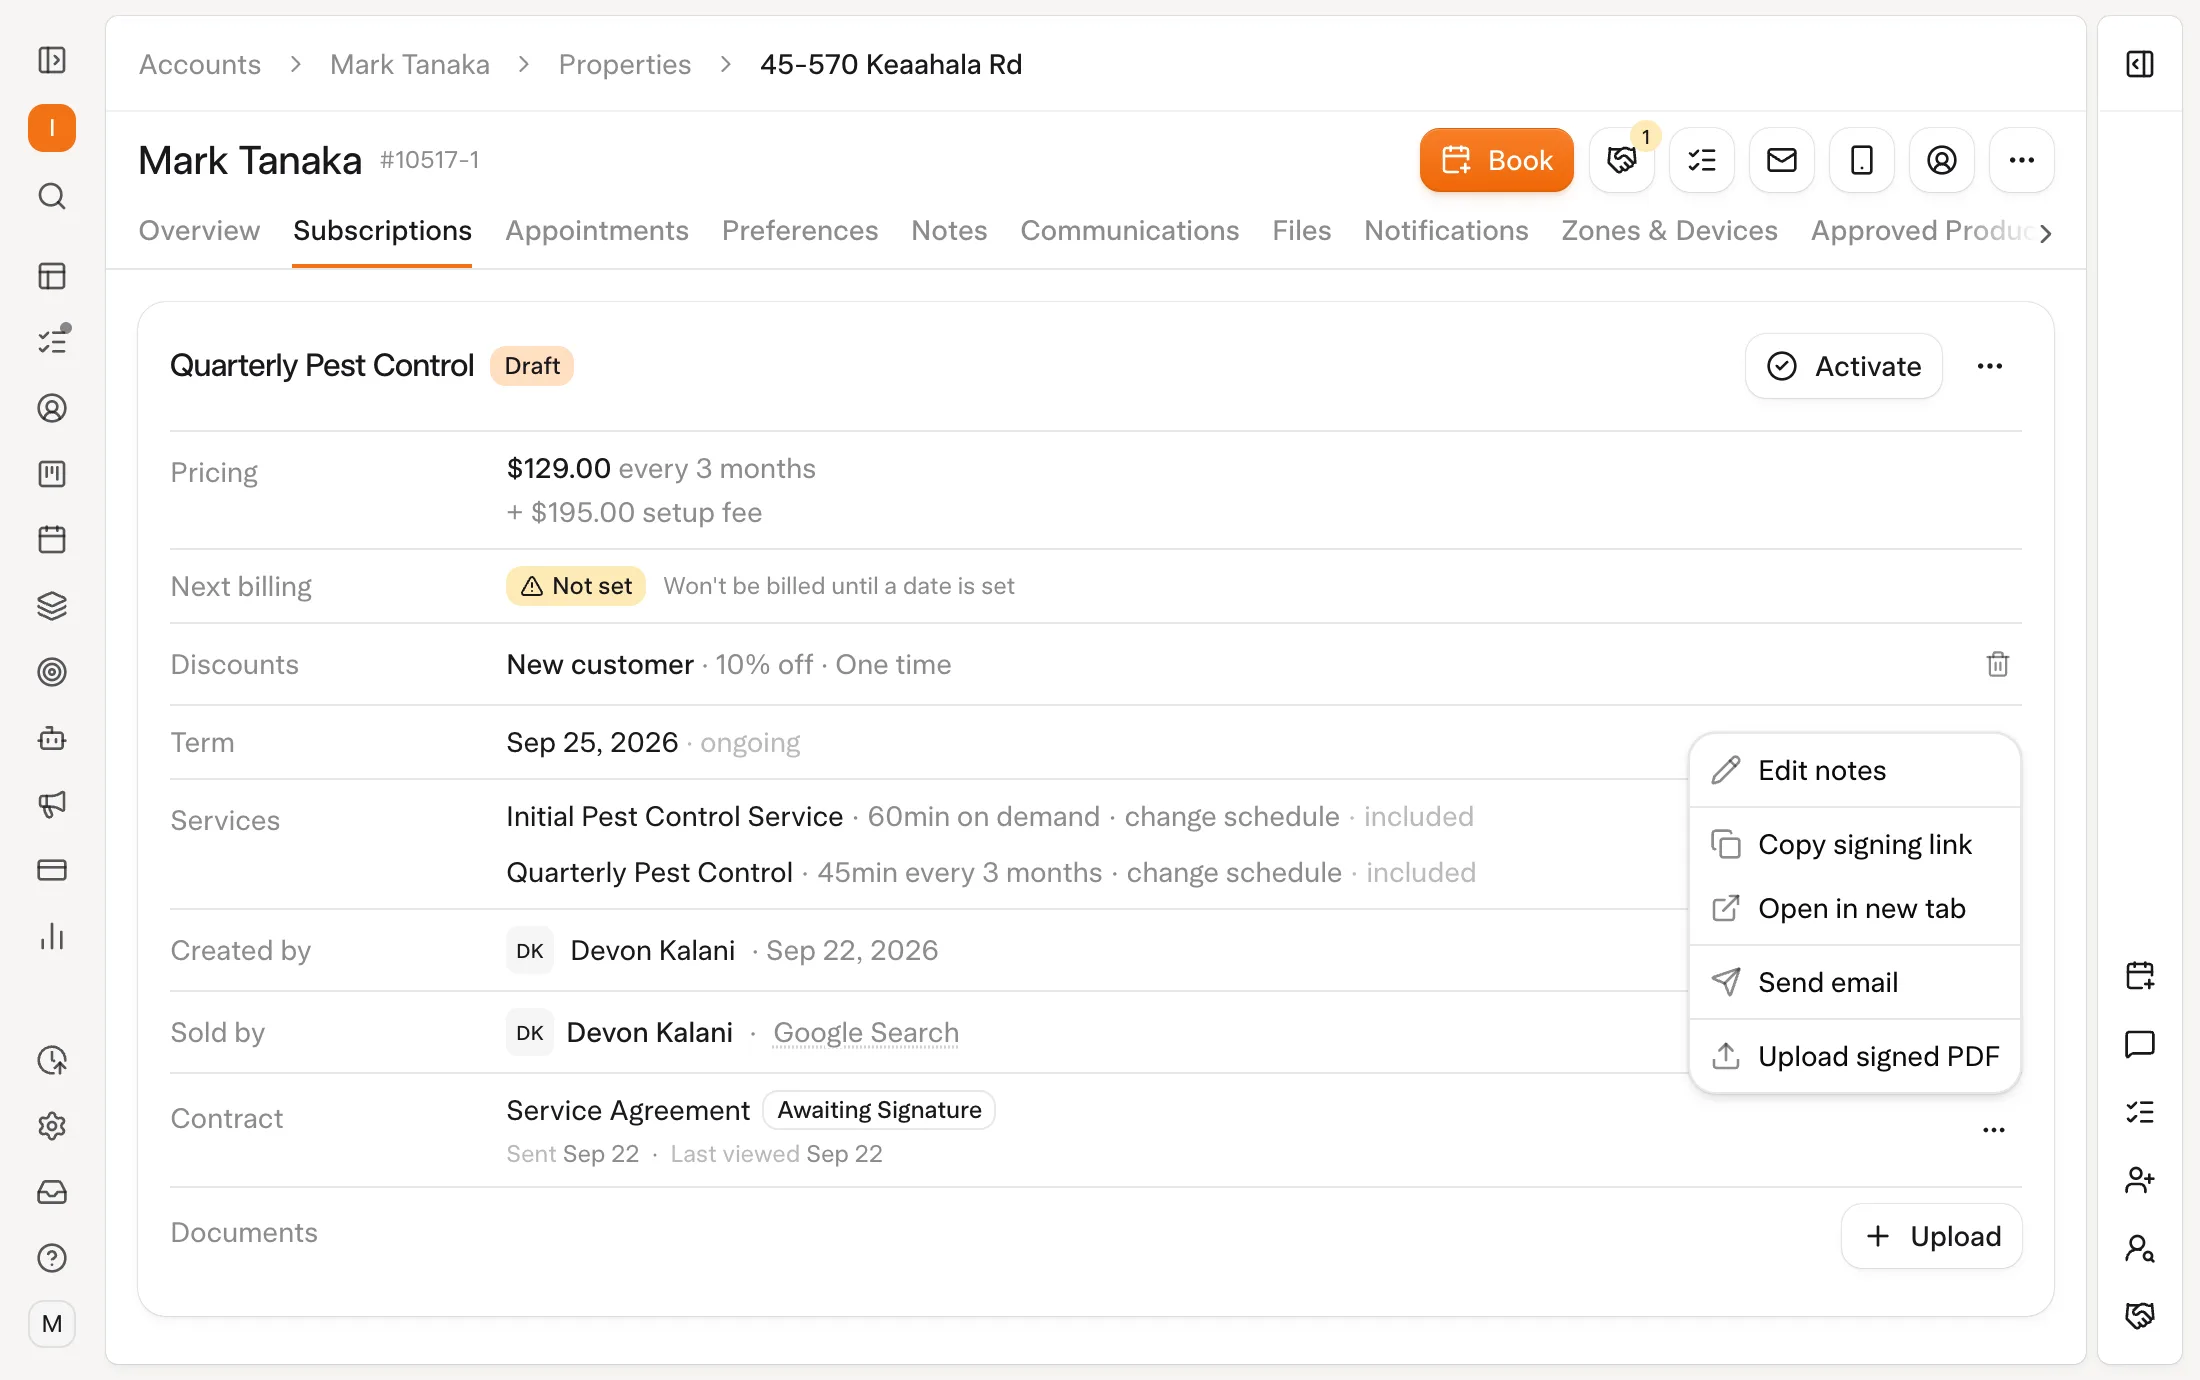
Task: Select Edit notes from the menu
Action: pos(1855,771)
